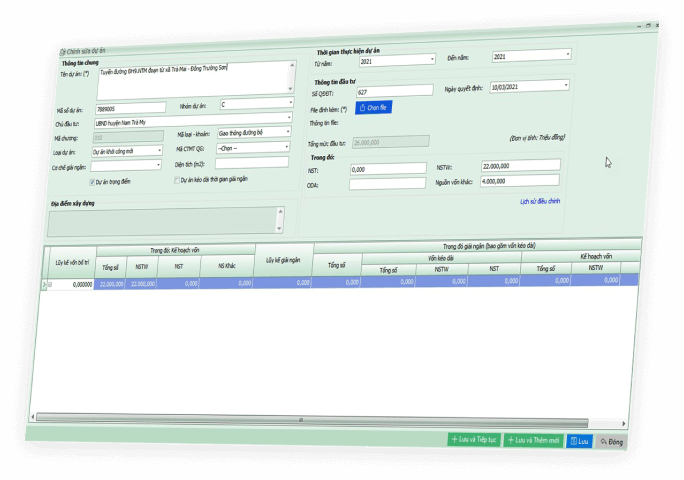Click 'Lưu và Thêm mới' button
This screenshot has width=684, height=480.
click(x=532, y=440)
